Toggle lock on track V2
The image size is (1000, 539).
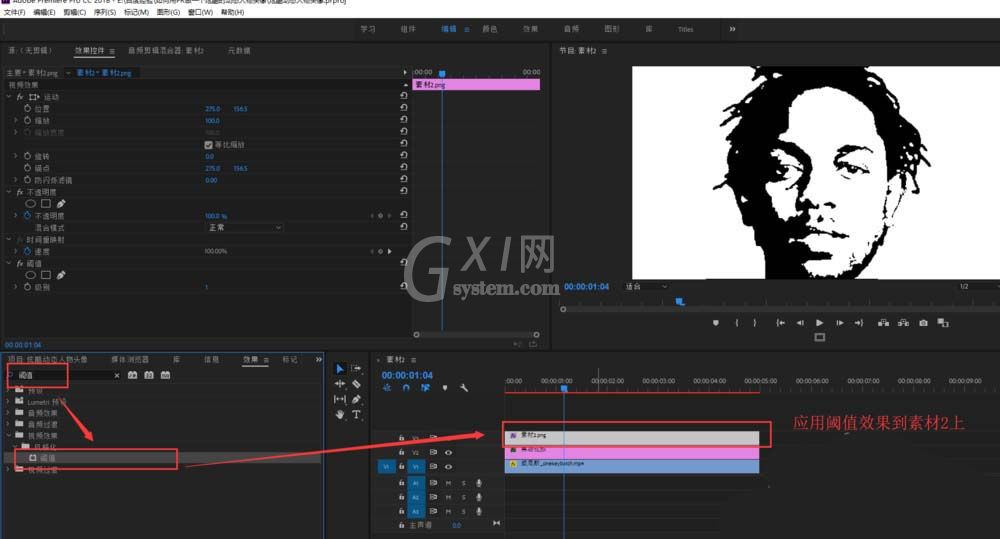coord(401,452)
